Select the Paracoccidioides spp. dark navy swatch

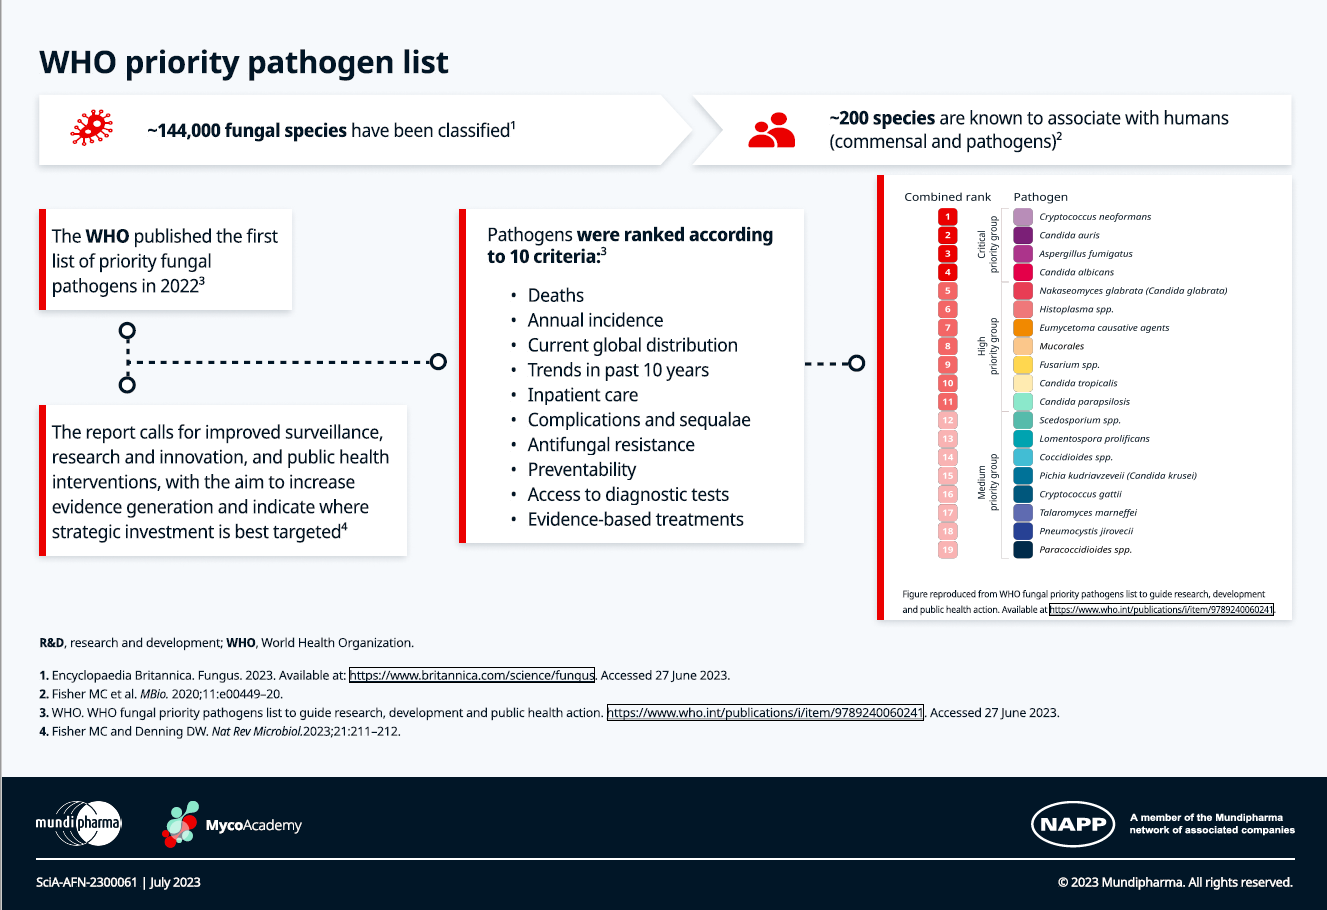[x=1022, y=548]
